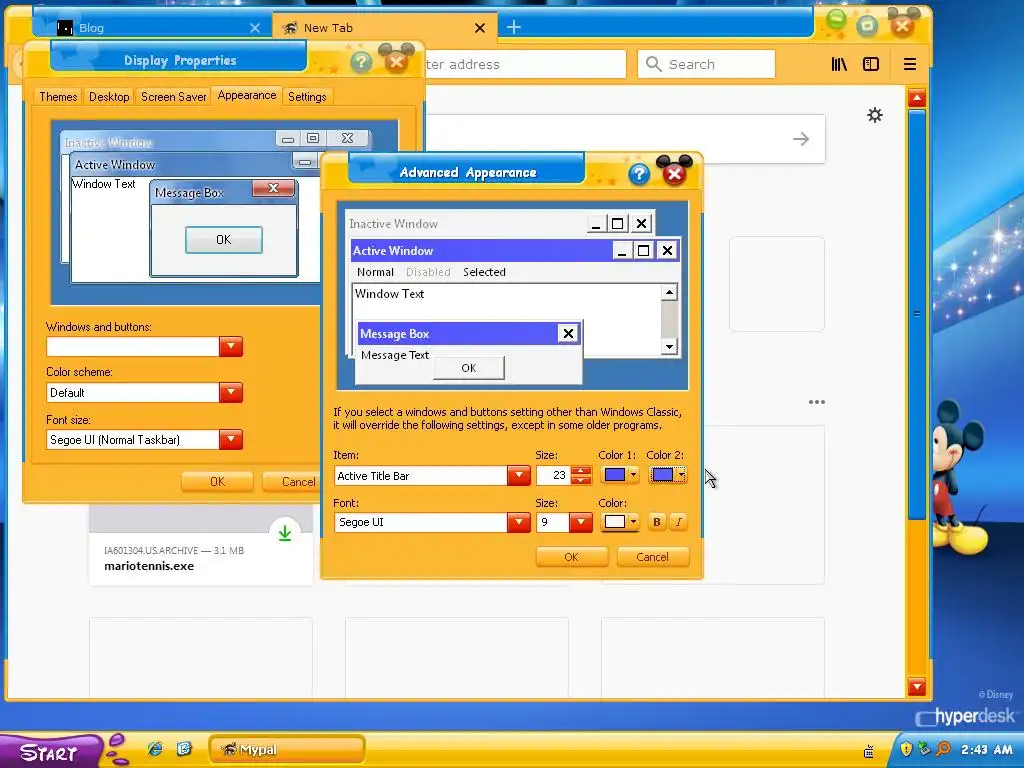
Task: Open New Tab customize gear icon
Action: (x=874, y=116)
